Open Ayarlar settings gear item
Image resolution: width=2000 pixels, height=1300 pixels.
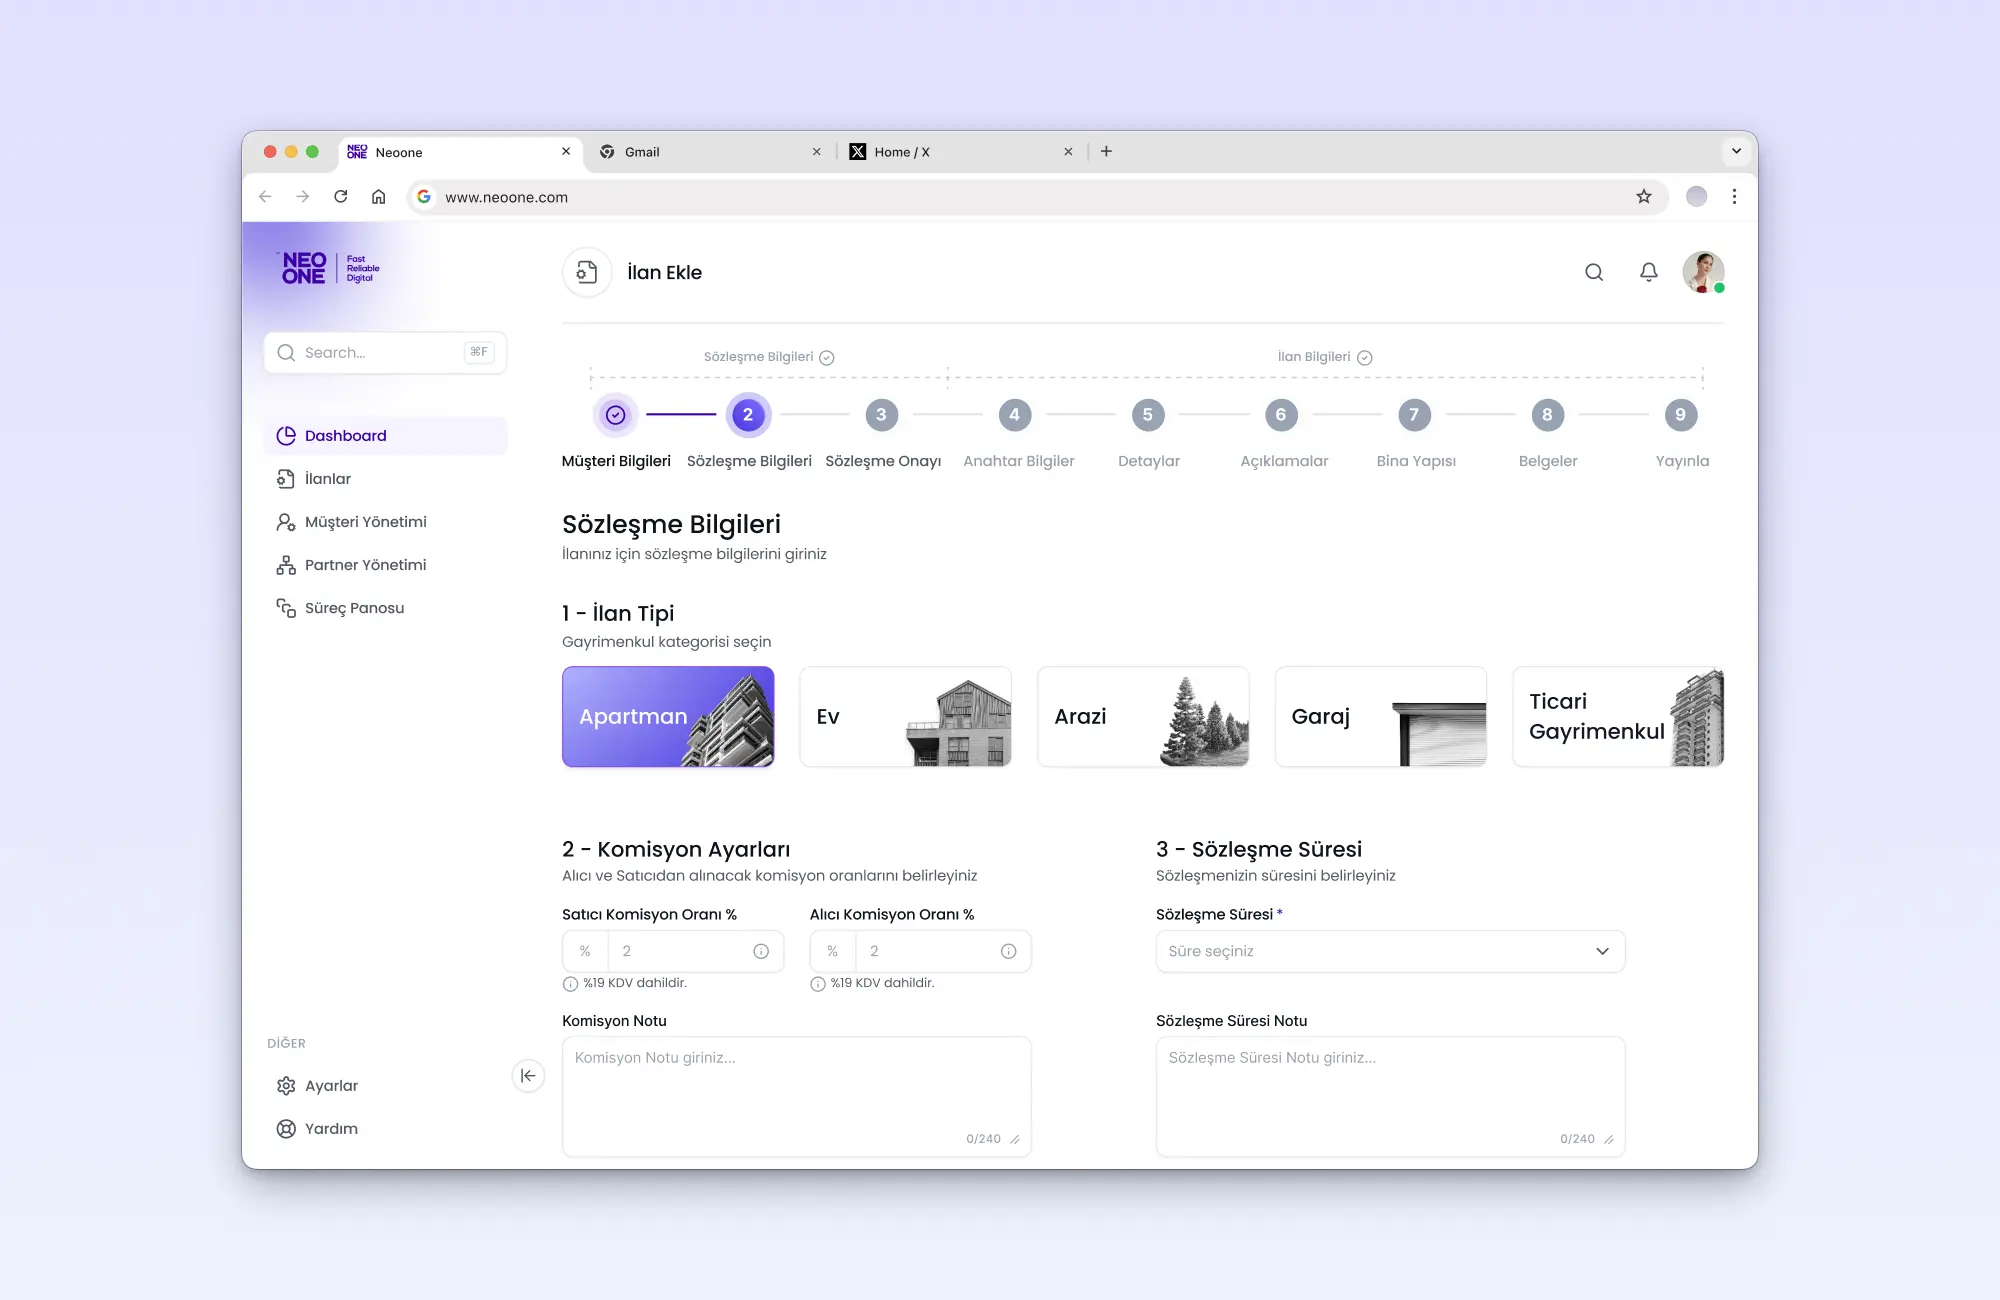coord(331,1086)
